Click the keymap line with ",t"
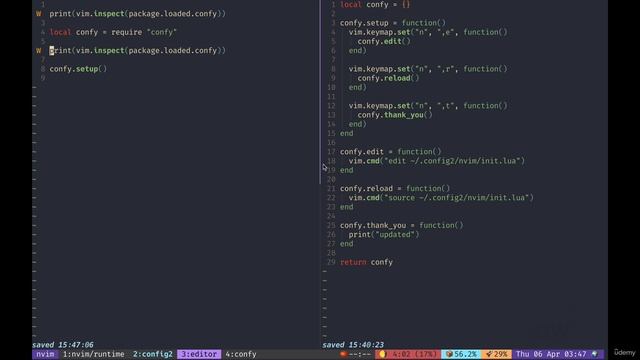The image size is (640, 360). tap(428, 105)
